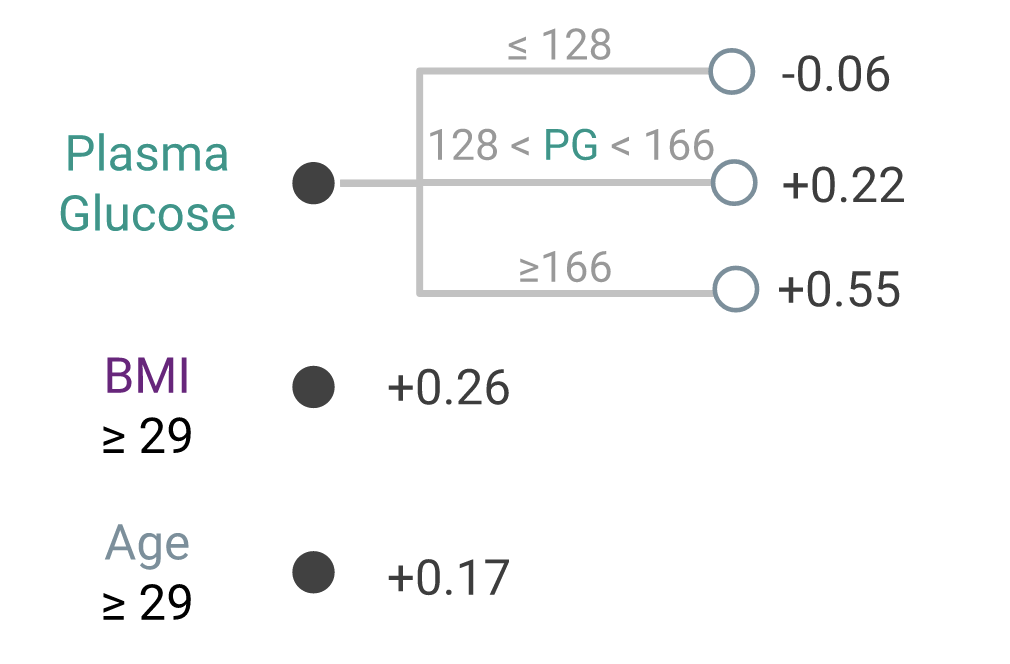Select the Age feature label
The width and height of the screenshot is (1010, 664).
(147, 543)
